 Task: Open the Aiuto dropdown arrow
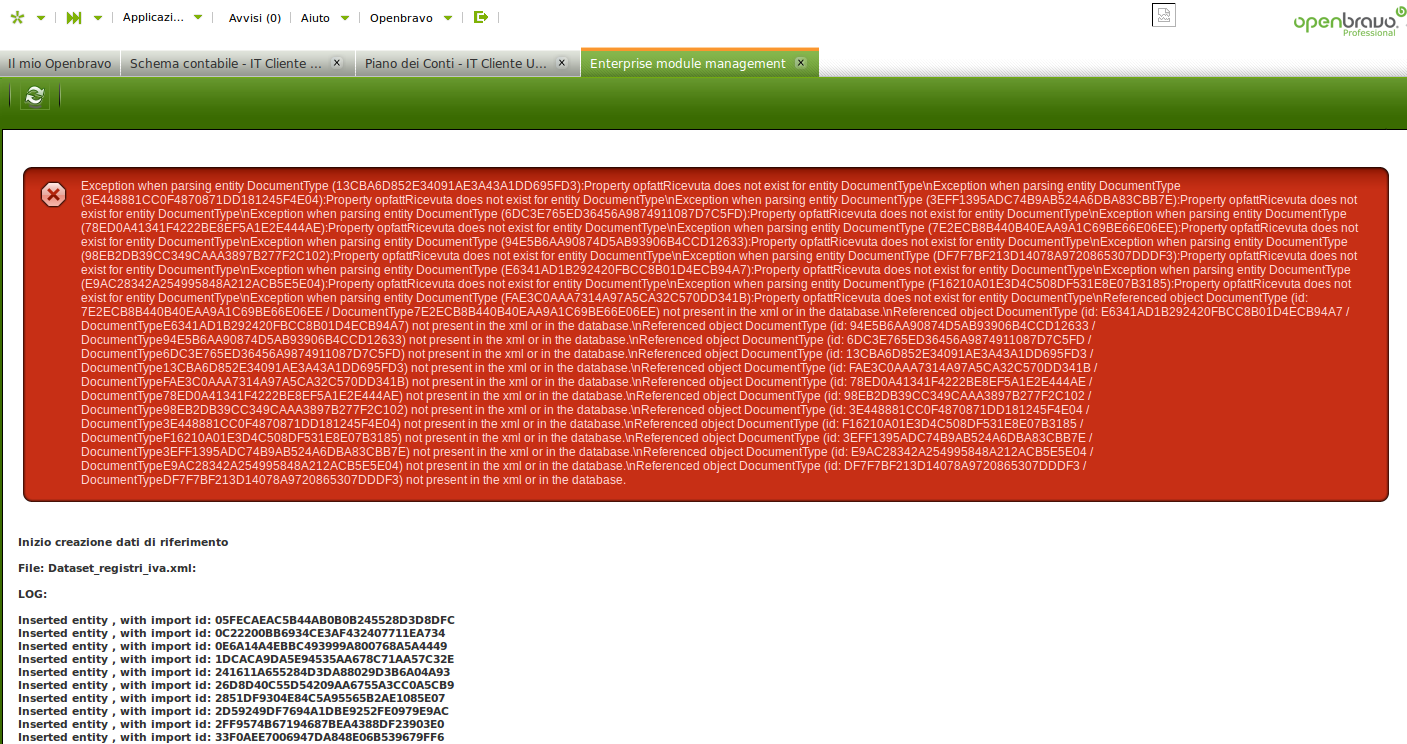click(x=345, y=18)
